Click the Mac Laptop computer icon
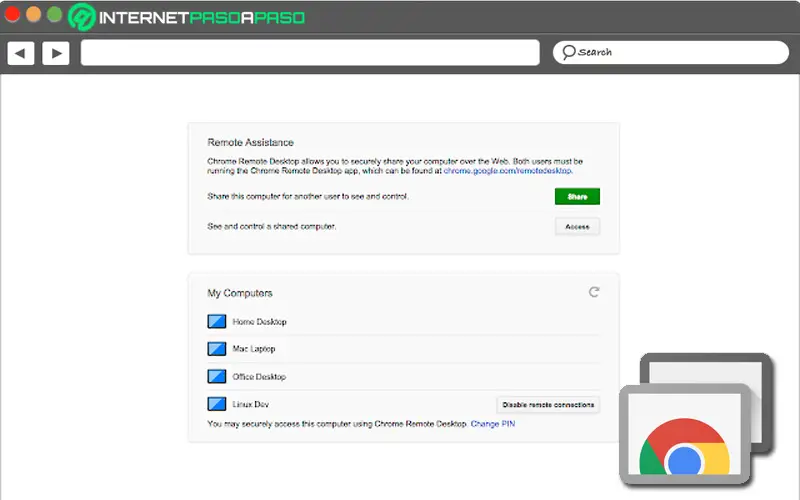Viewport: 800px width, 500px height. pyautogui.click(x=217, y=349)
